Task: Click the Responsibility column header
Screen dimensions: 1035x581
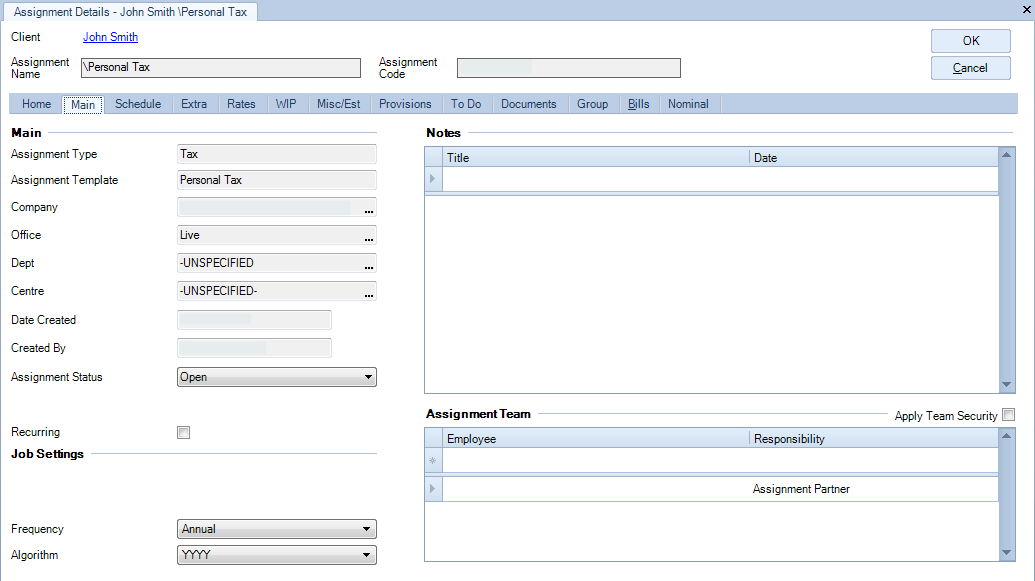Action: (874, 439)
